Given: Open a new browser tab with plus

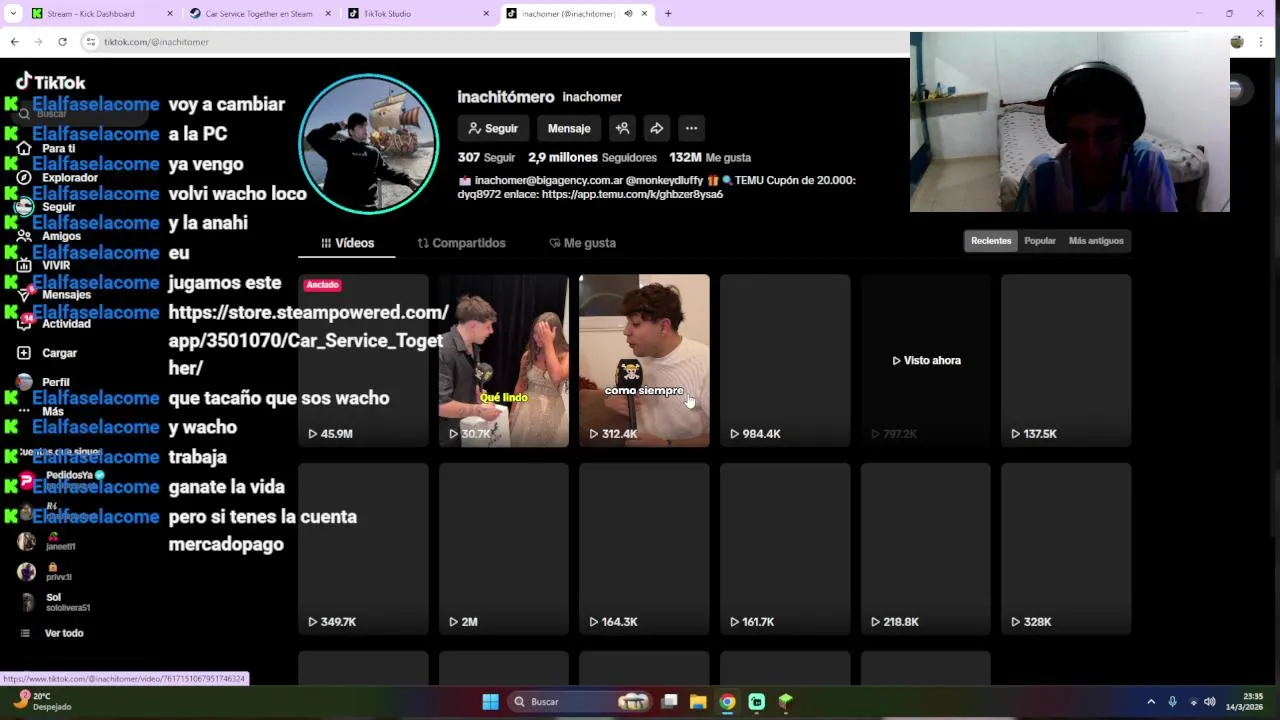Looking at the screenshot, I should click(668, 14).
